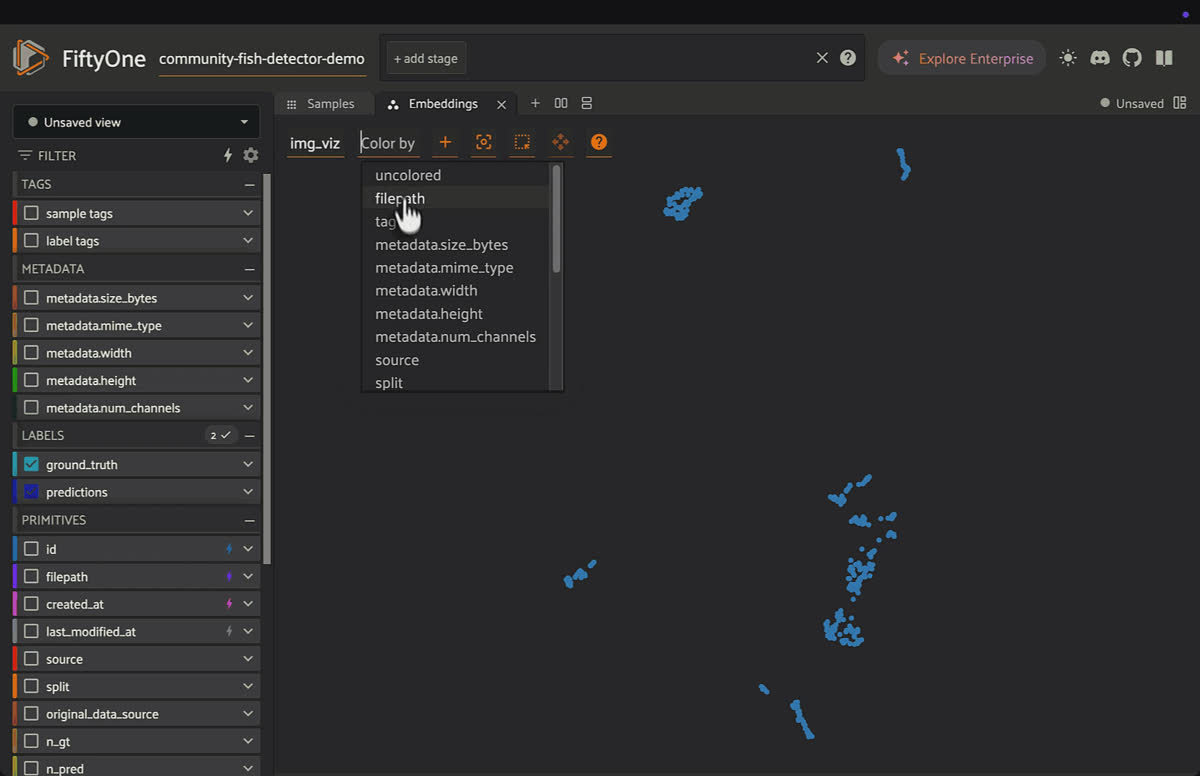
Task: Expand the ground_truth filter chevron
Action: (248, 464)
